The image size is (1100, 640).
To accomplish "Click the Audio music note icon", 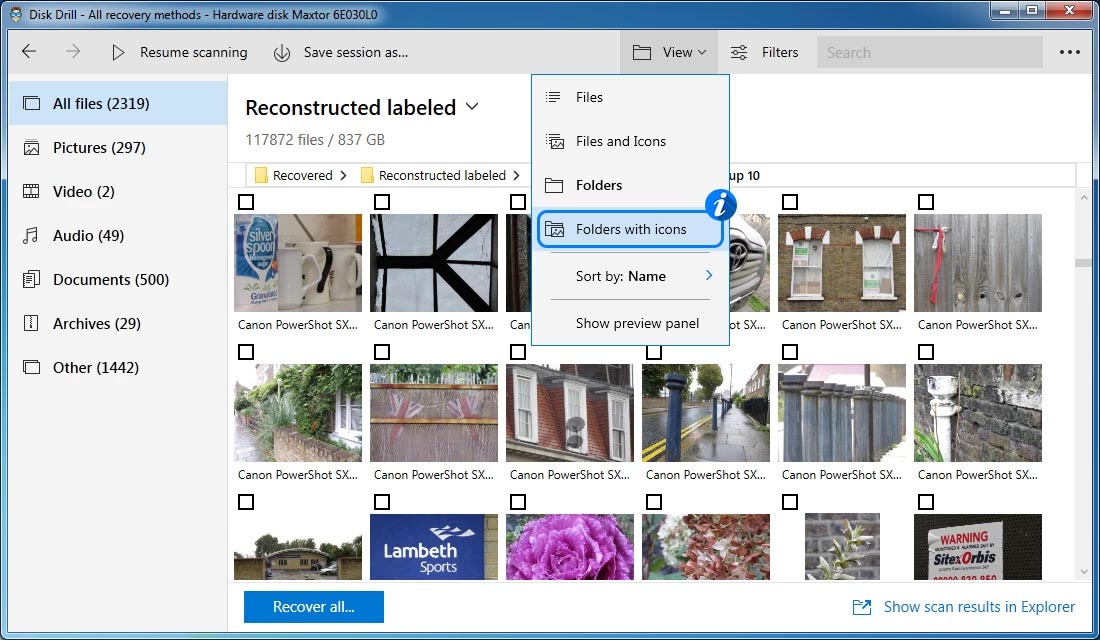I will 30,235.
